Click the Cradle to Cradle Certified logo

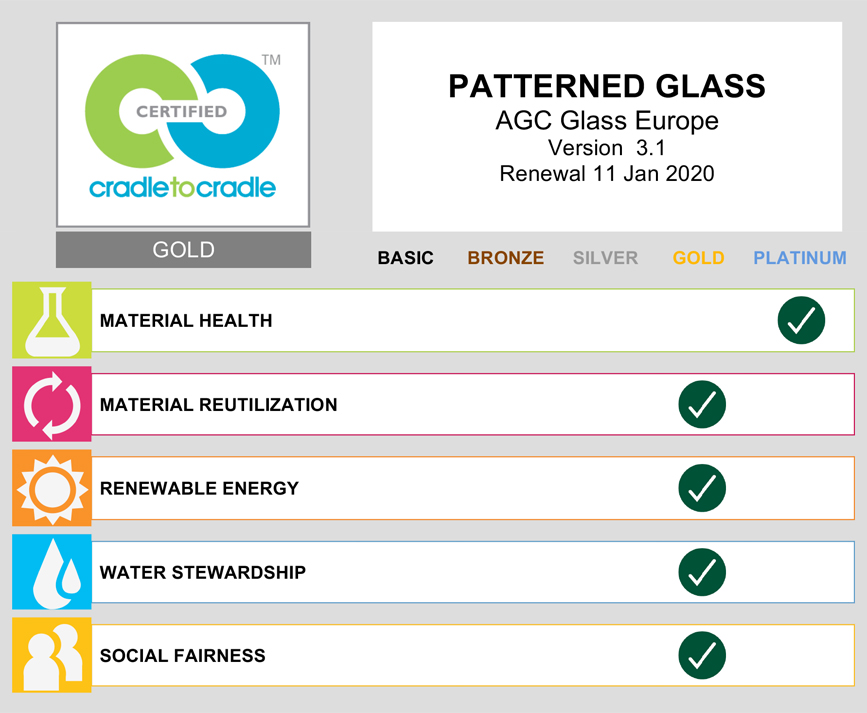[183, 125]
